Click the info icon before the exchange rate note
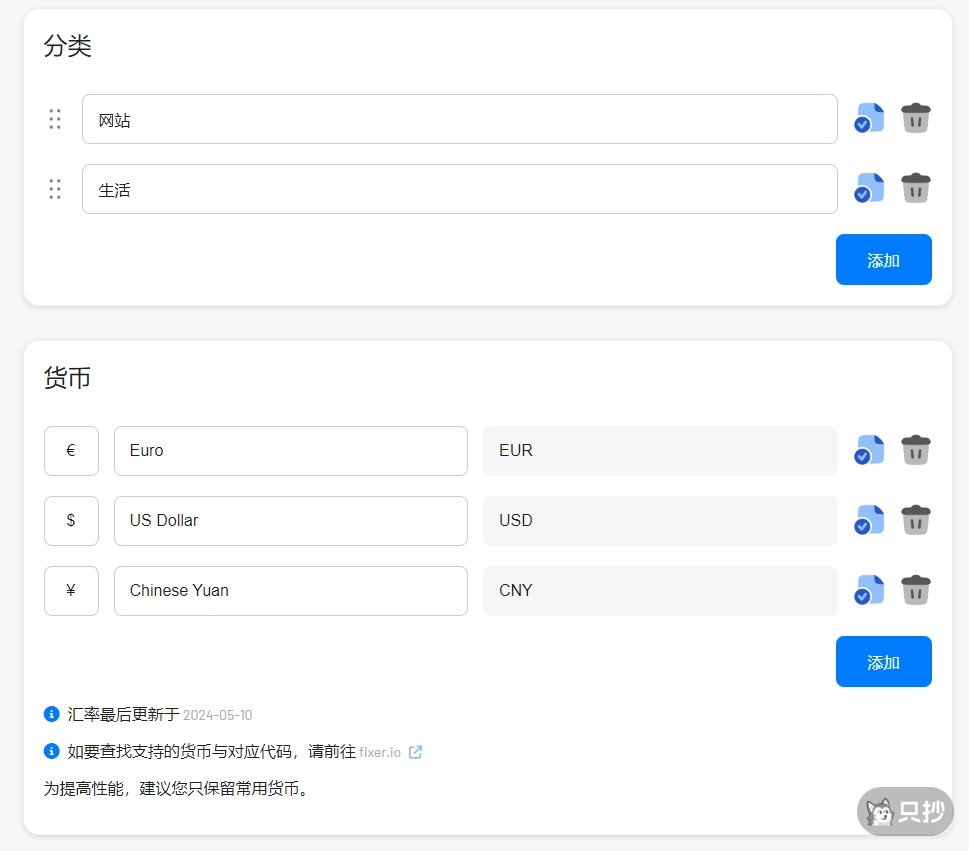 pos(51,713)
